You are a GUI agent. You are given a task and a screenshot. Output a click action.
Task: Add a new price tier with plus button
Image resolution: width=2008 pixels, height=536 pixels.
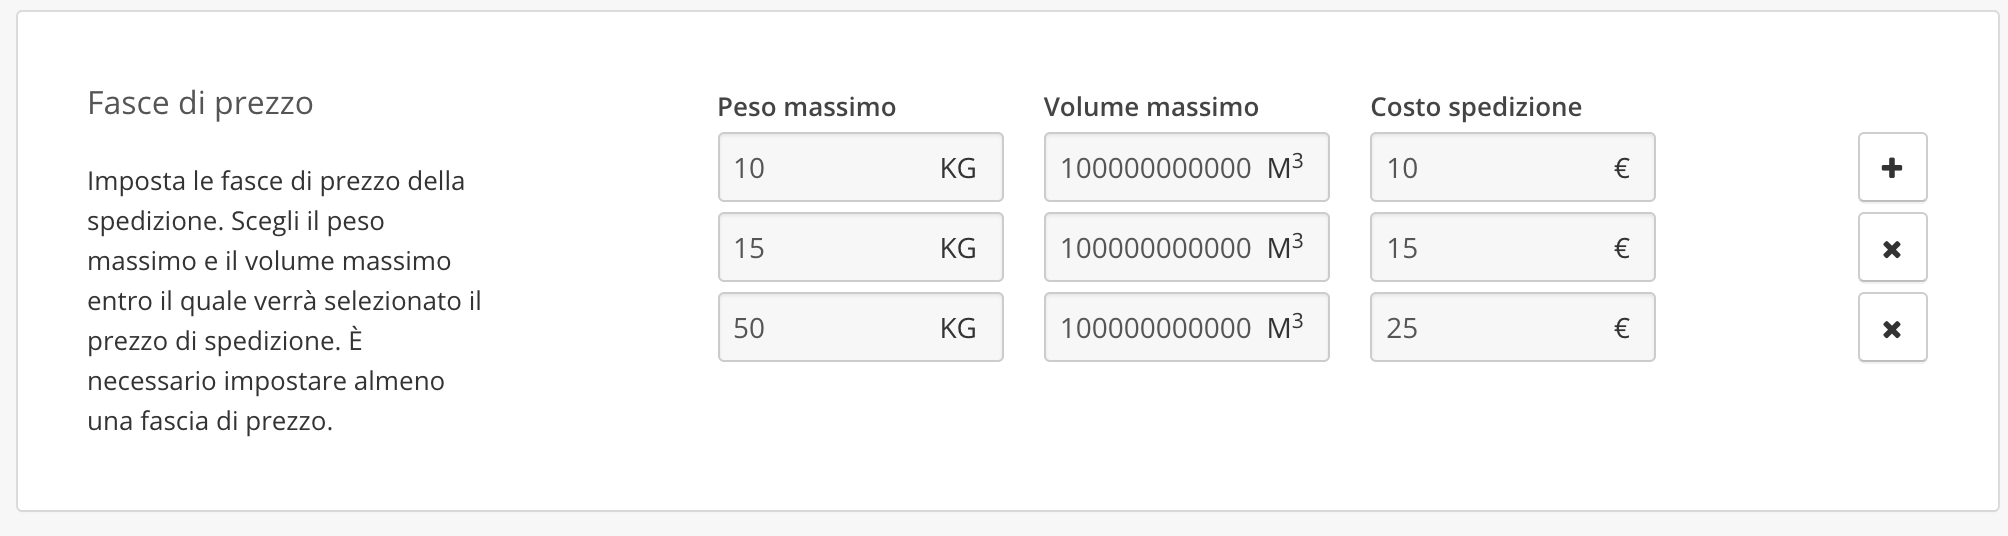coord(1891,168)
